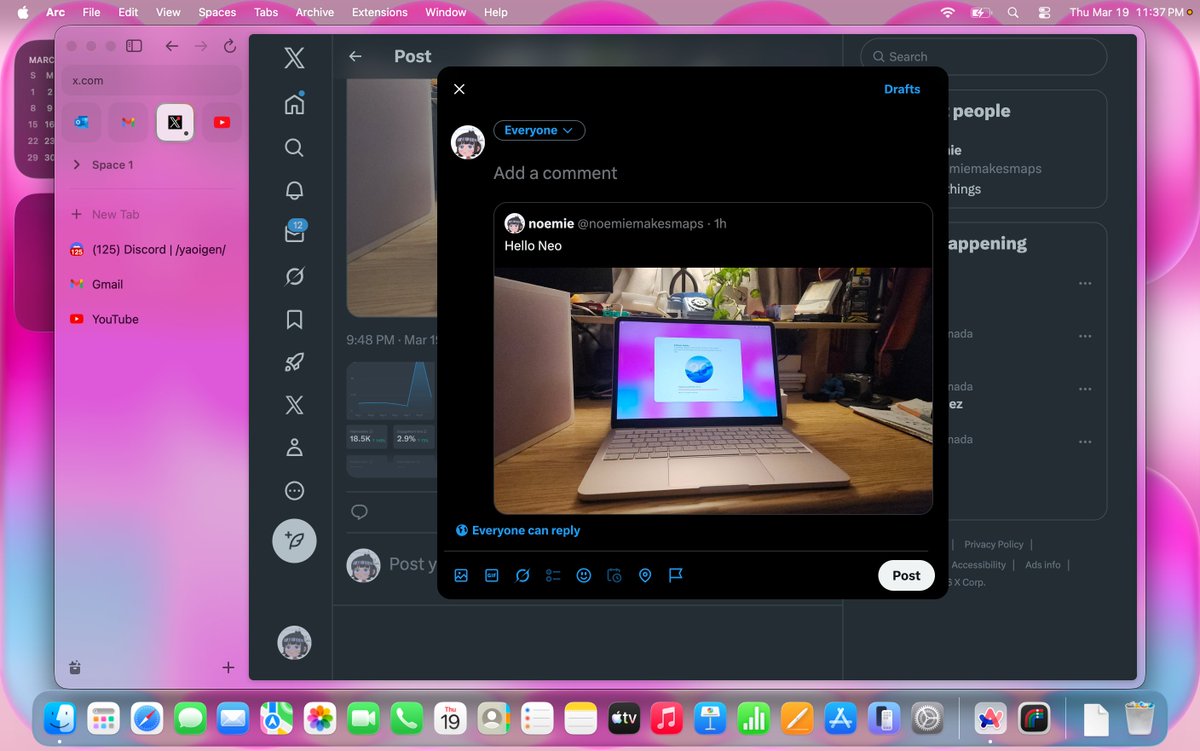Open the Privacy Policy link
The image size is (1200, 751).
pyautogui.click(x=994, y=544)
